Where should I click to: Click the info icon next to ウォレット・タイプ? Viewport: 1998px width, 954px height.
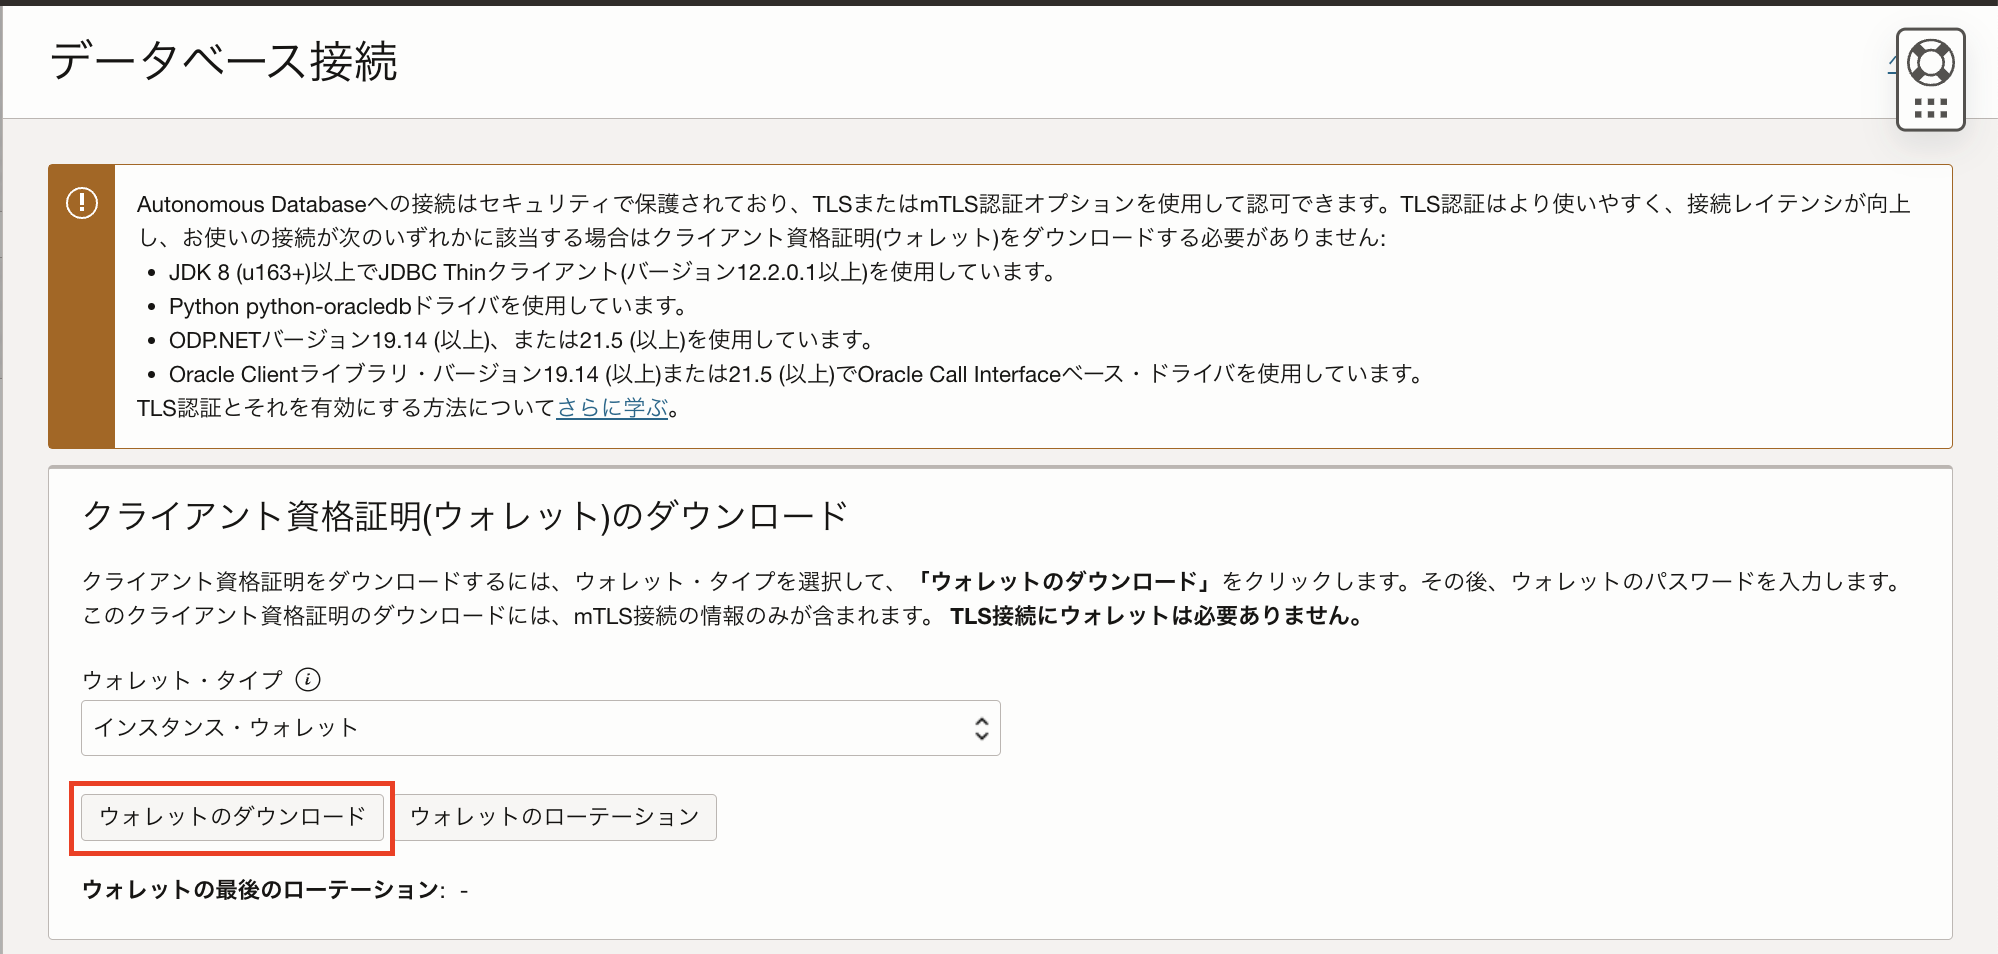[310, 679]
